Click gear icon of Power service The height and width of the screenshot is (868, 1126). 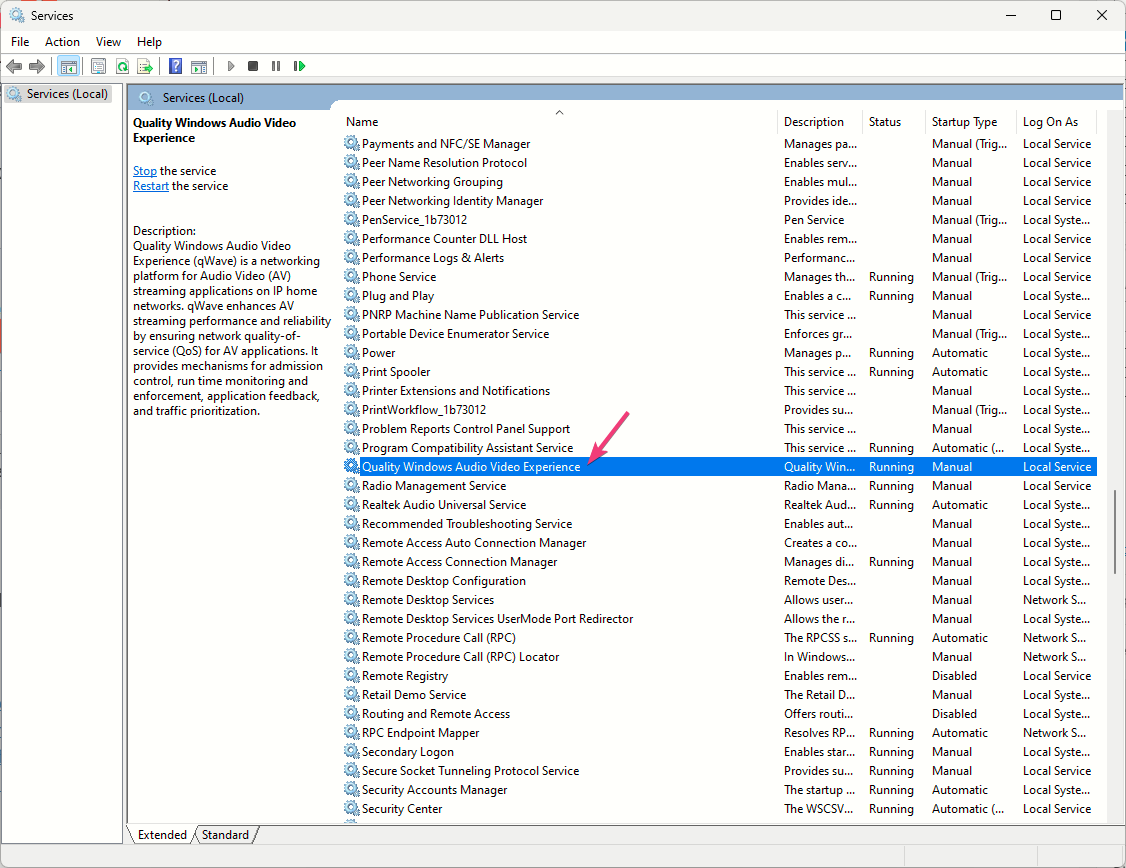pyautogui.click(x=351, y=353)
